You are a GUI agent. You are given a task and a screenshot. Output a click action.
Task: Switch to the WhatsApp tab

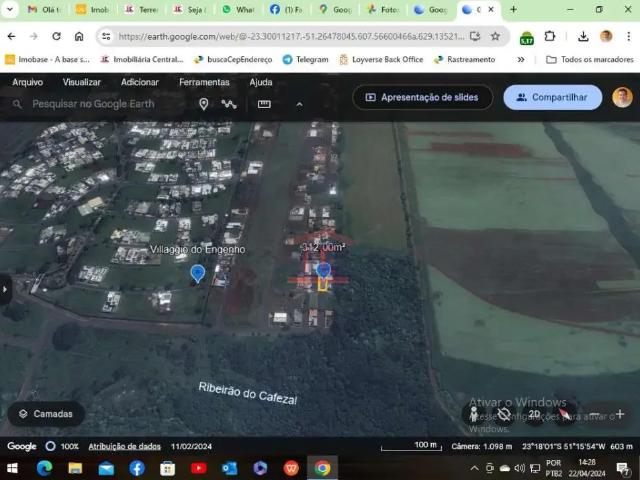[239, 9]
